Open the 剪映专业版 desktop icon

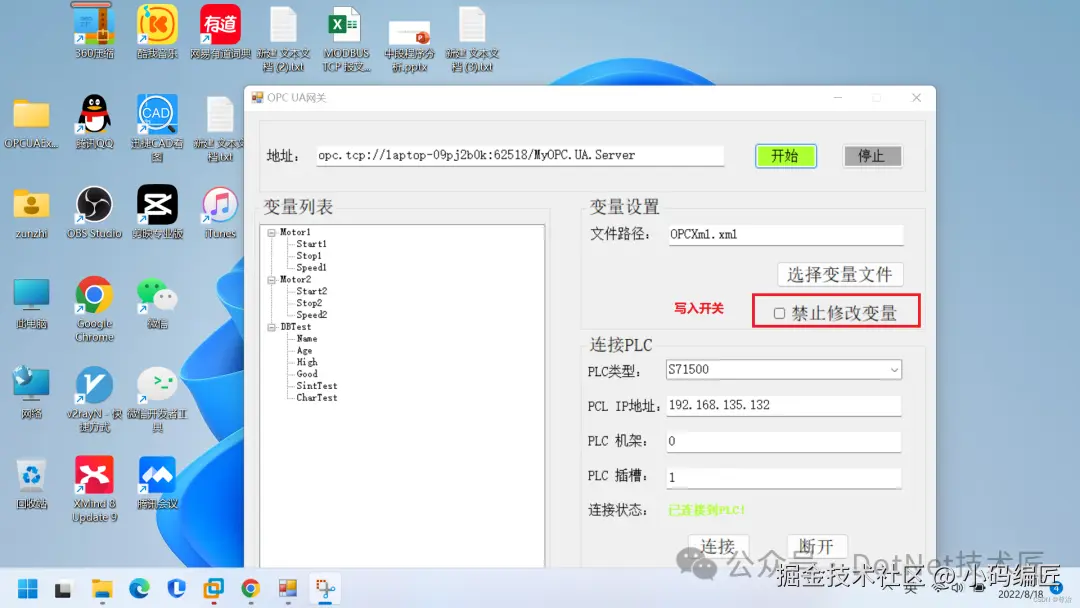157,211
